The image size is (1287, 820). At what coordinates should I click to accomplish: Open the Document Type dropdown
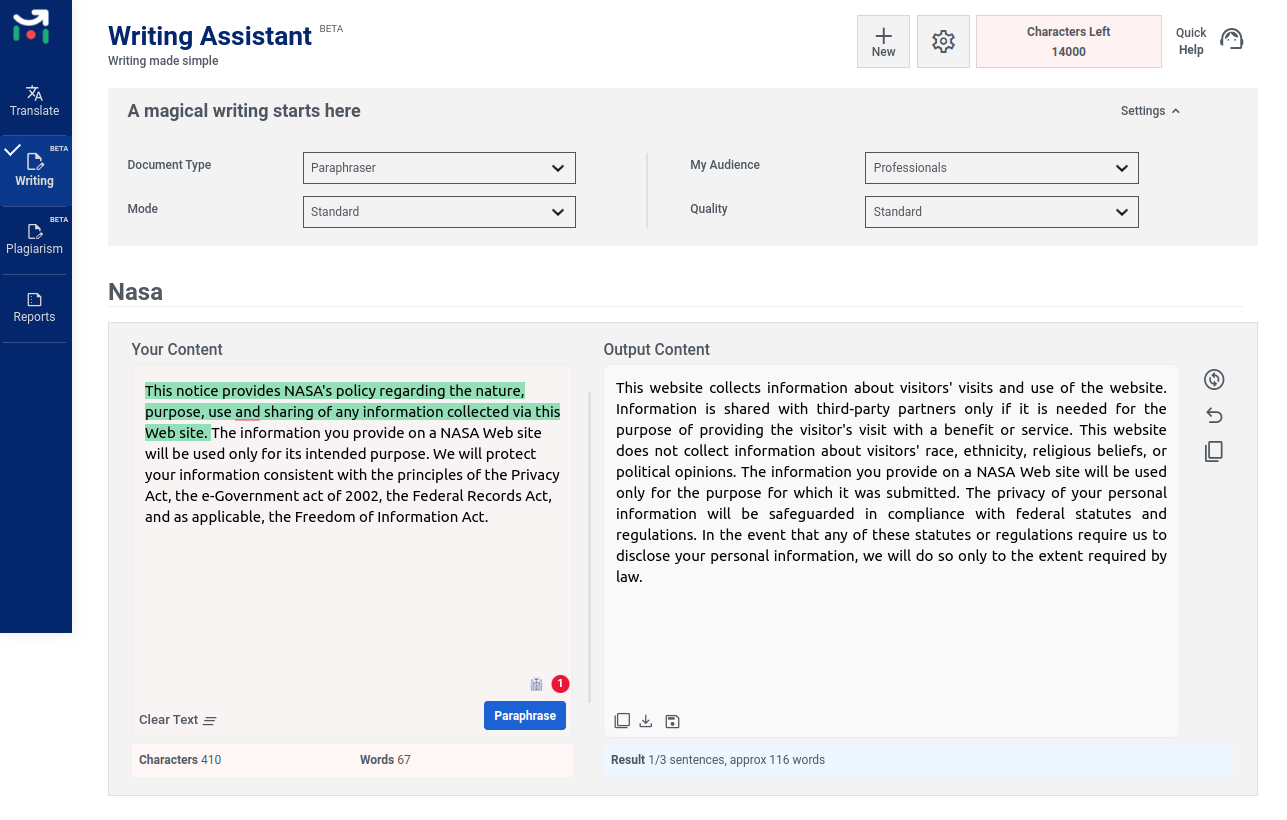click(x=439, y=167)
